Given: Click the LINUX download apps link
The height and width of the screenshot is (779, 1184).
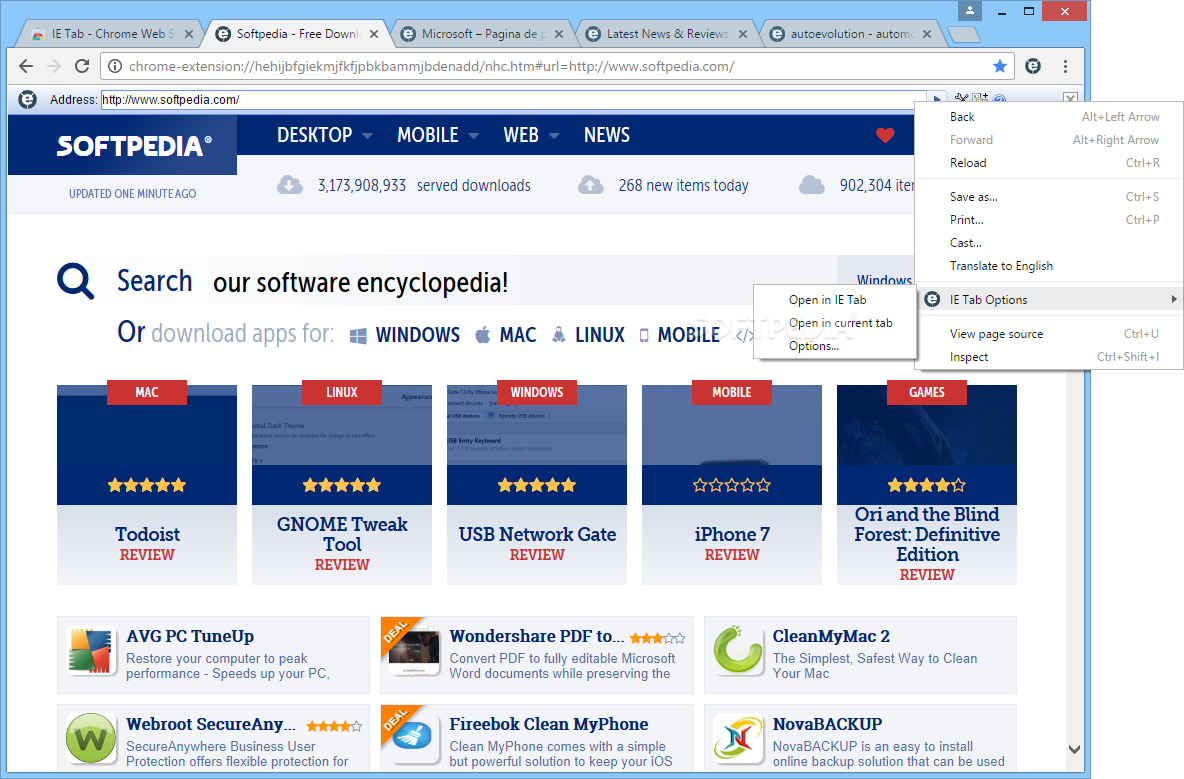Looking at the screenshot, I should 588,334.
